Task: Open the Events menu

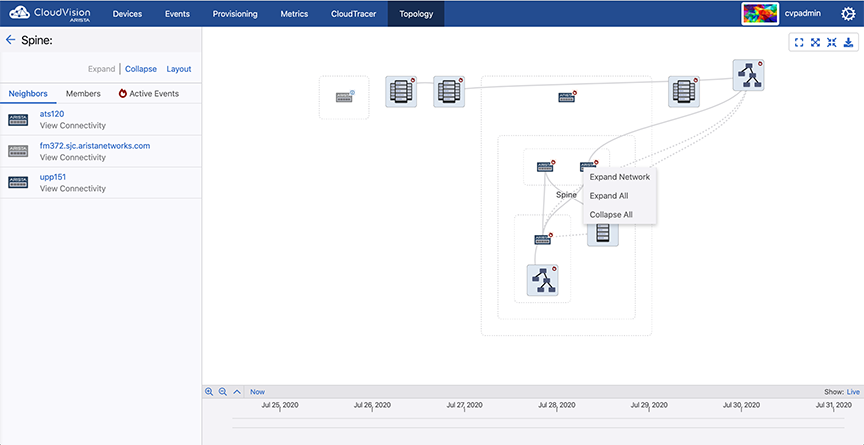Action: pyautogui.click(x=177, y=14)
